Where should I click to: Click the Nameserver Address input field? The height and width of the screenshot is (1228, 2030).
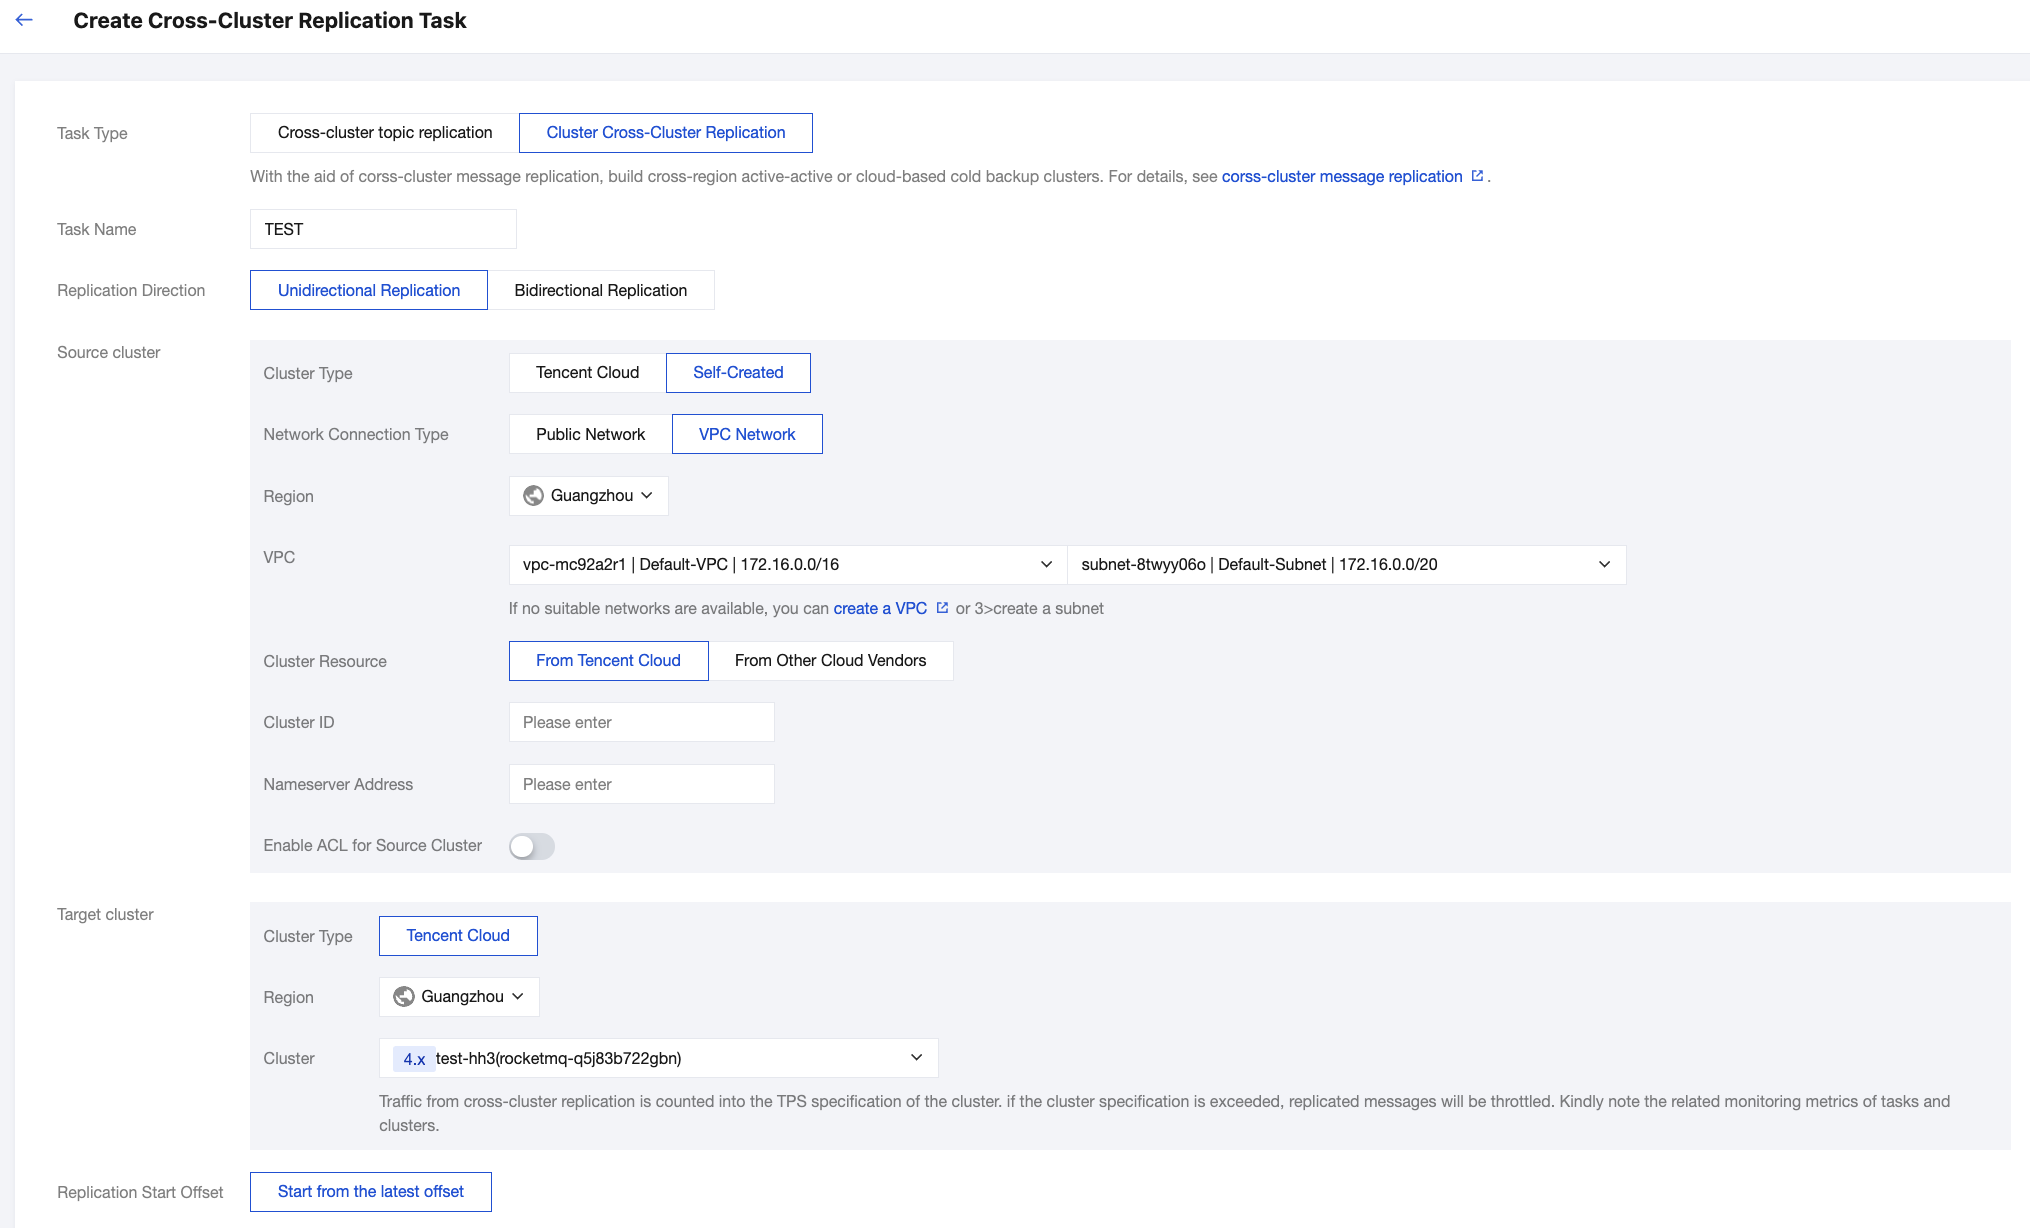pyautogui.click(x=641, y=784)
